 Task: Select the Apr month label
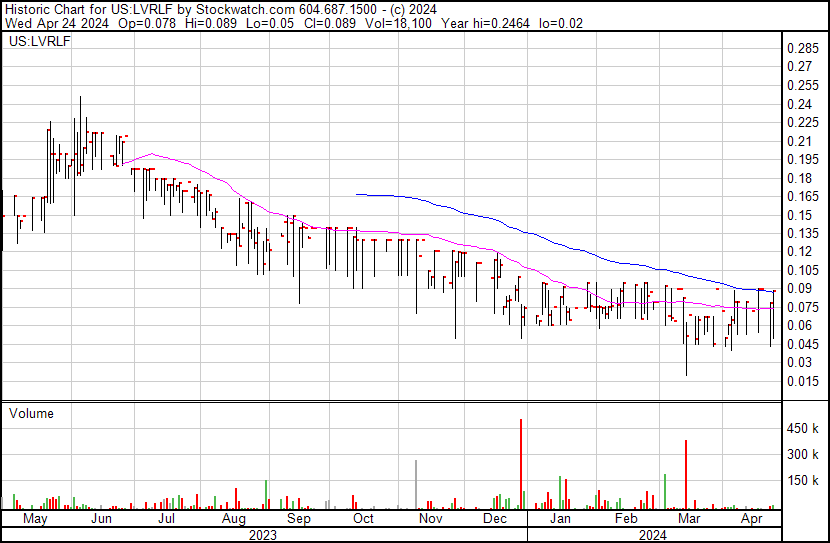click(752, 519)
